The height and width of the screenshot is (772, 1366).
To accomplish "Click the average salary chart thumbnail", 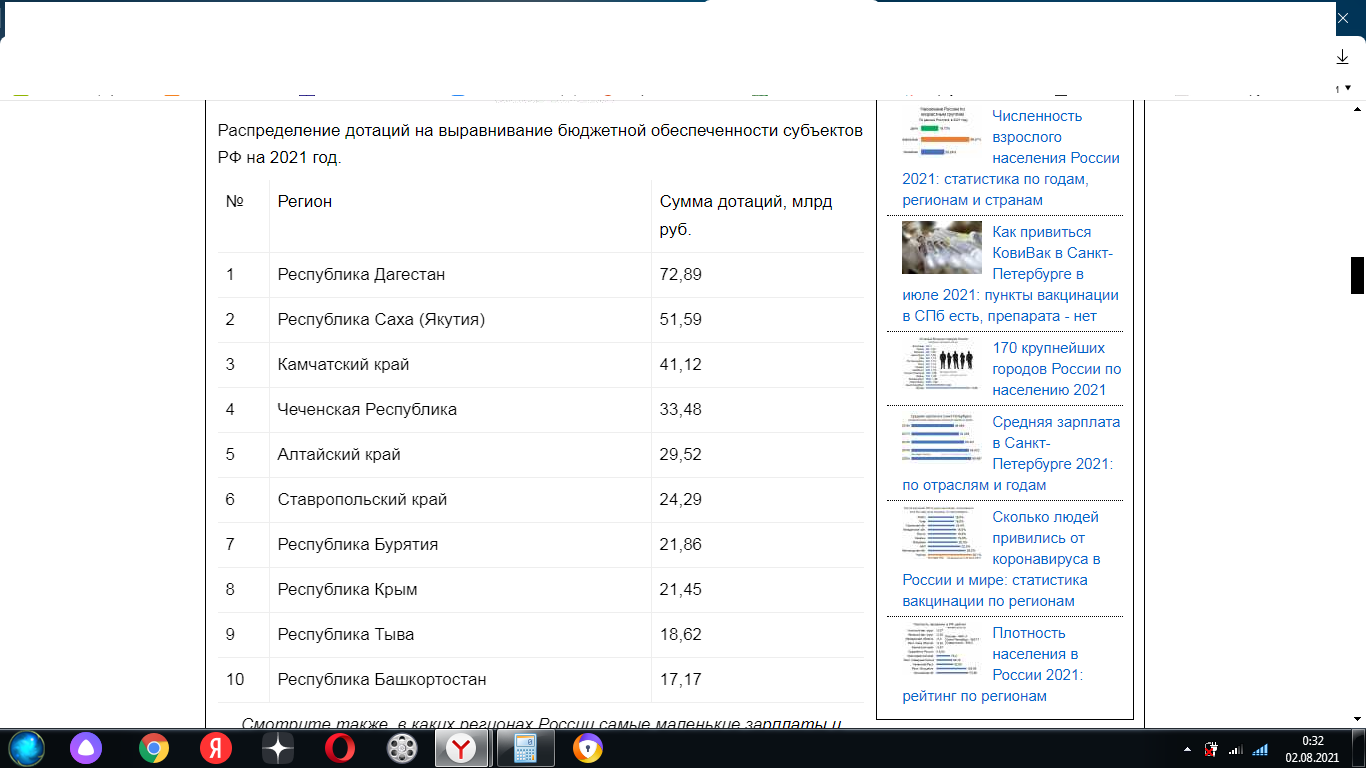I will click(x=942, y=437).
